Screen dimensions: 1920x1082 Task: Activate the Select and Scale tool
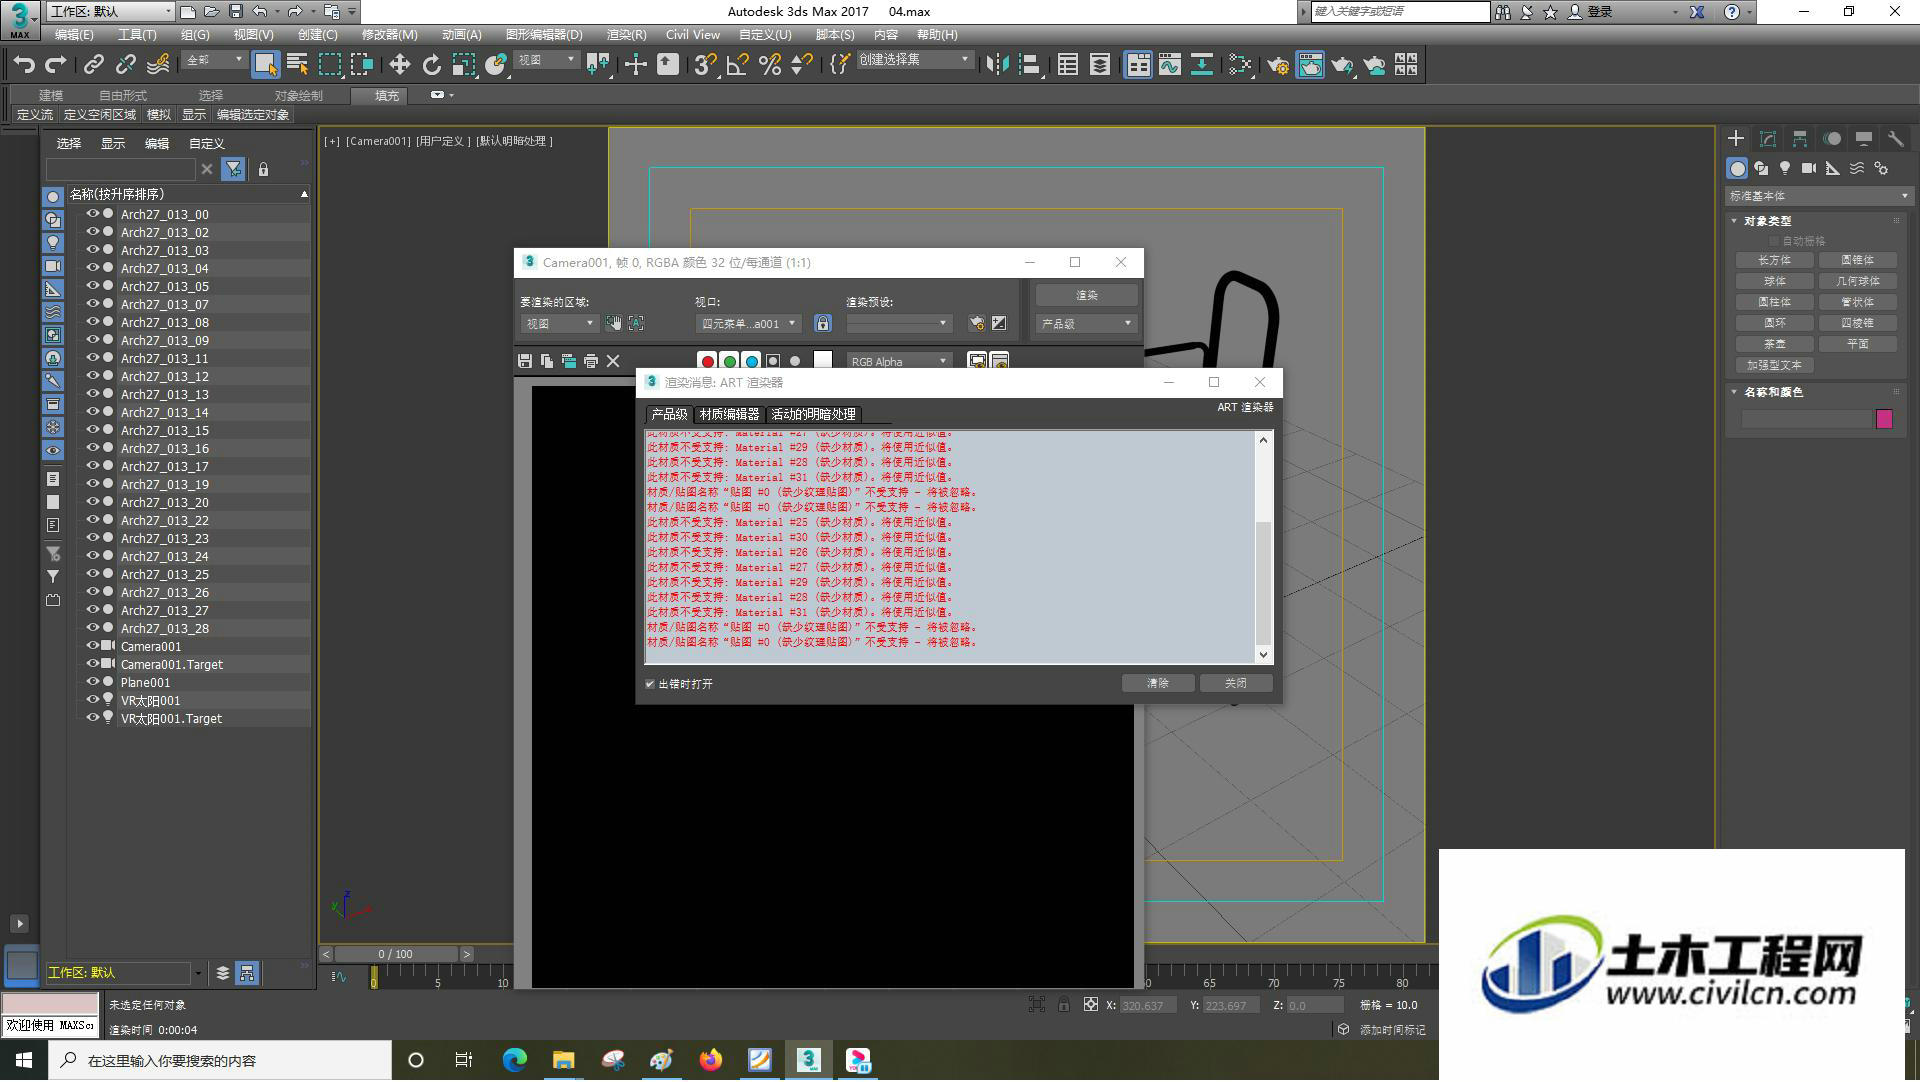pos(464,65)
